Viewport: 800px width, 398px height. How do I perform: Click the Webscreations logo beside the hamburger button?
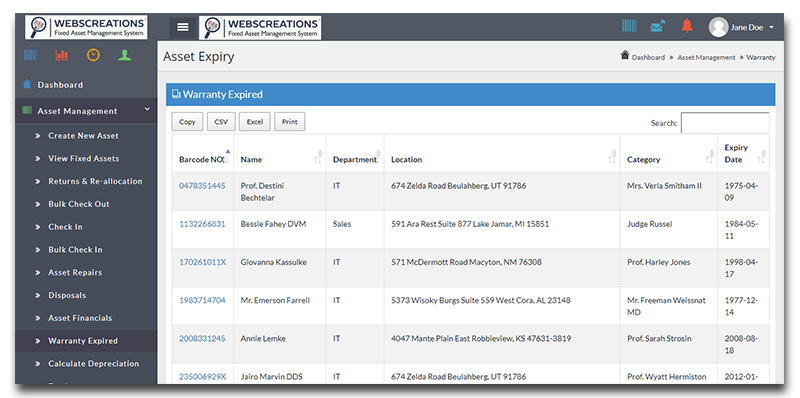pyautogui.click(x=260, y=27)
